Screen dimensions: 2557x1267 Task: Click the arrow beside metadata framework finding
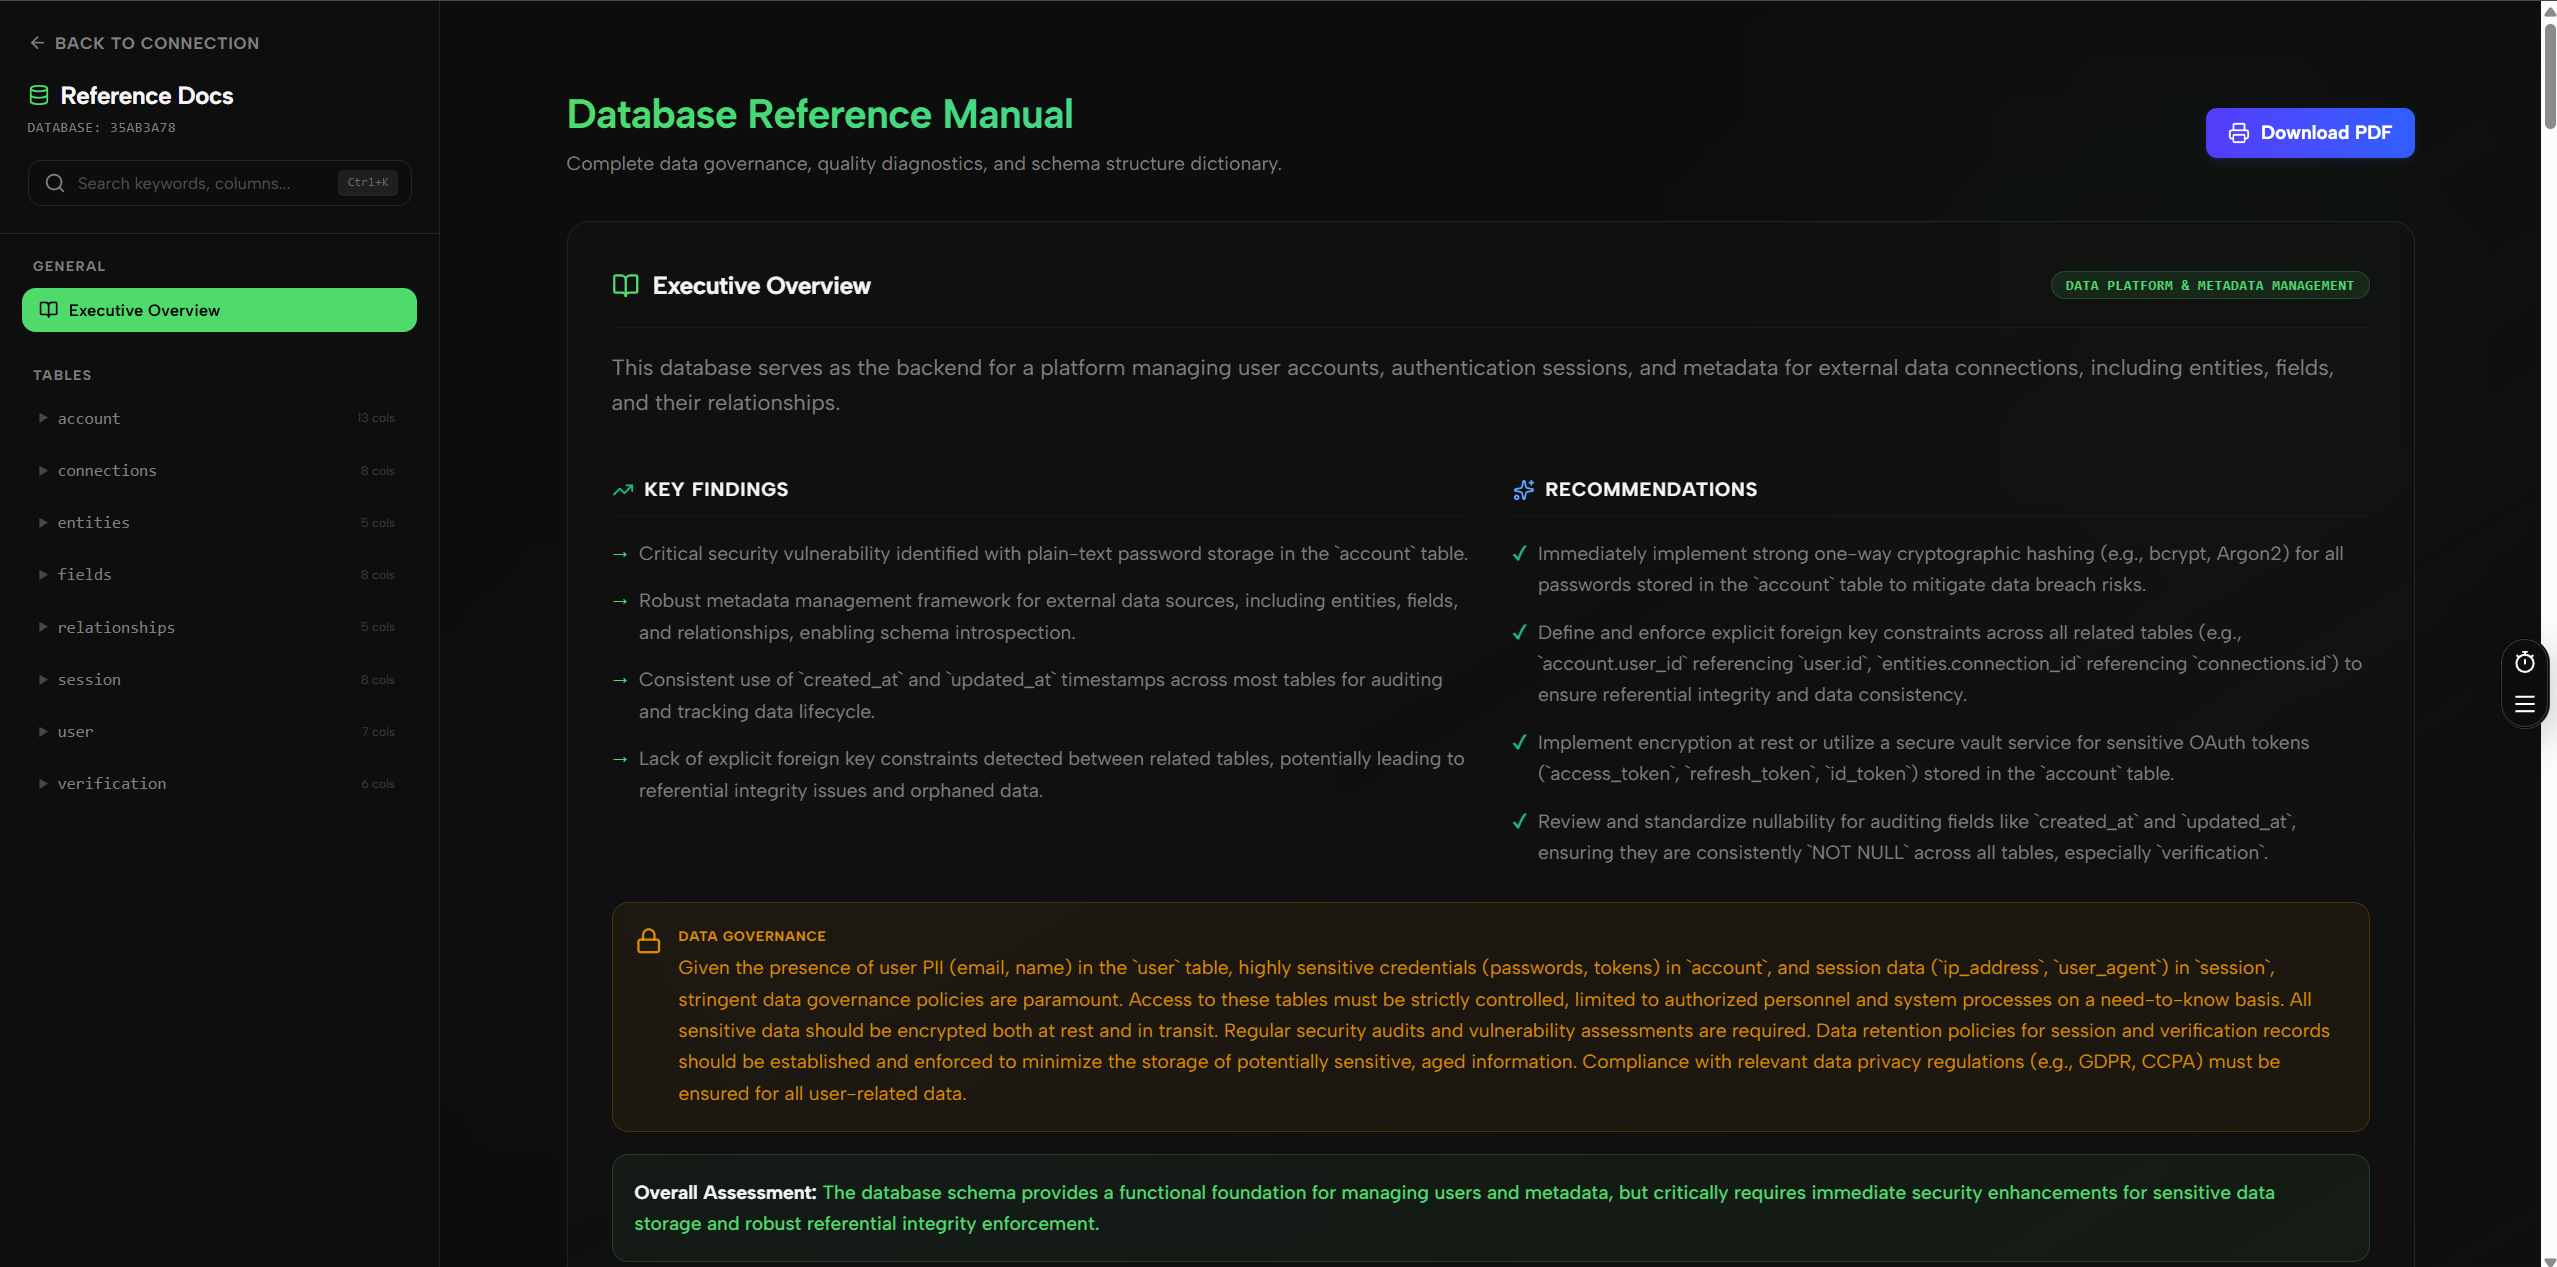pos(620,601)
